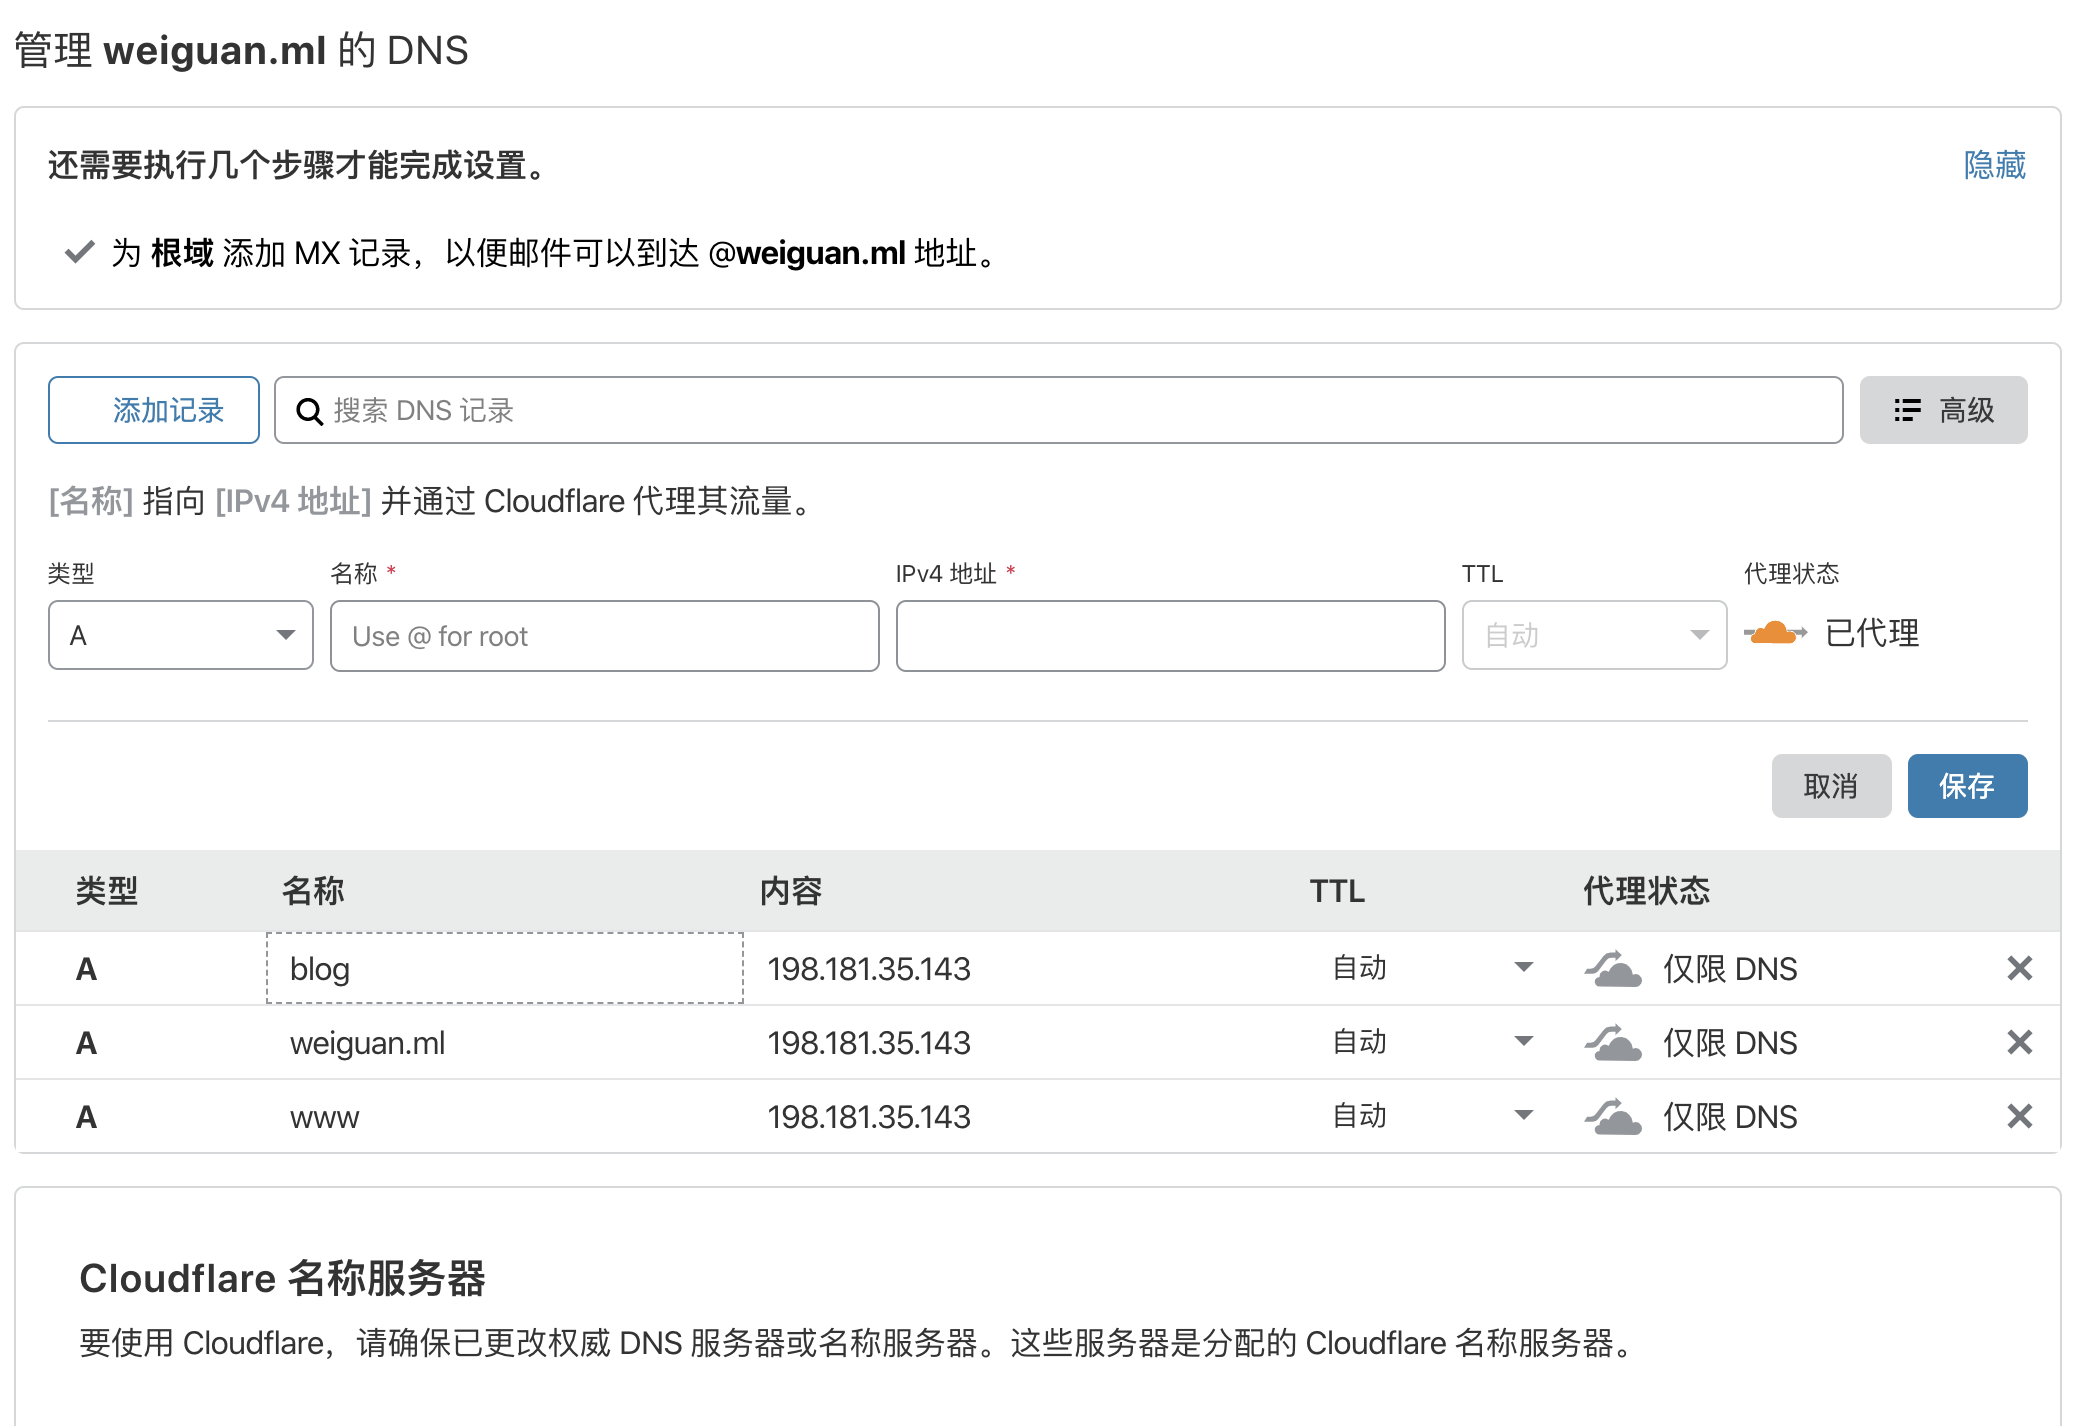Image resolution: width=2088 pixels, height=1426 pixels.
Task: Open the record type dropdown showing A
Action: [x=181, y=635]
